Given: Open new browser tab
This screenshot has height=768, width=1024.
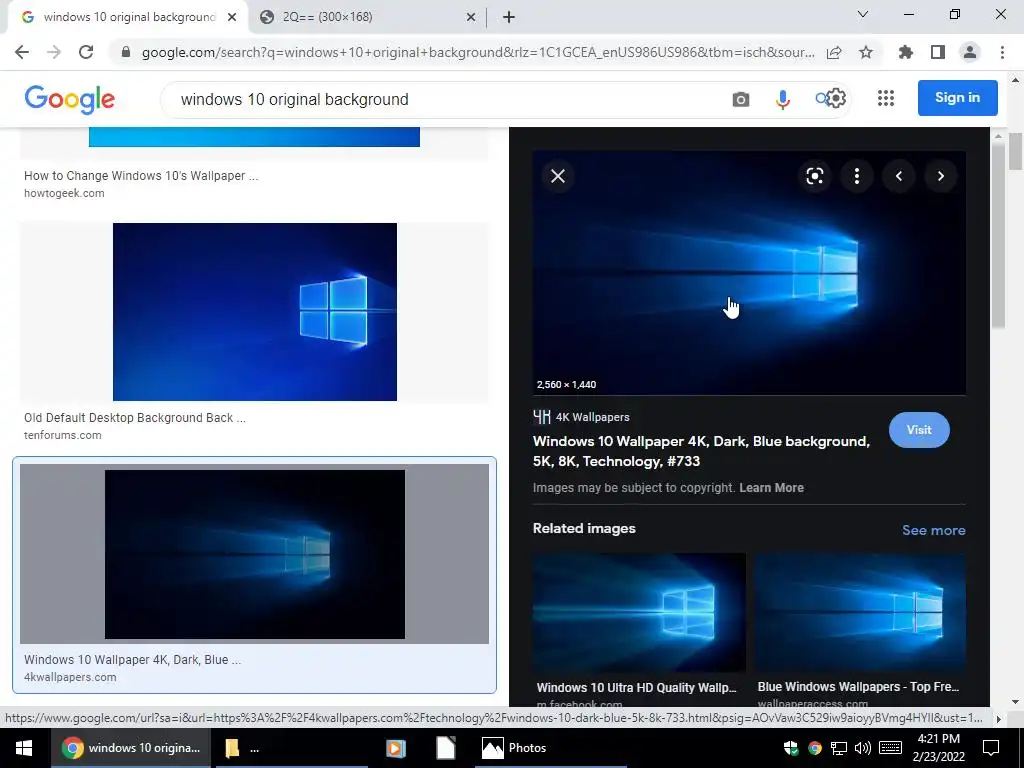Looking at the screenshot, I should pyautogui.click(x=509, y=17).
